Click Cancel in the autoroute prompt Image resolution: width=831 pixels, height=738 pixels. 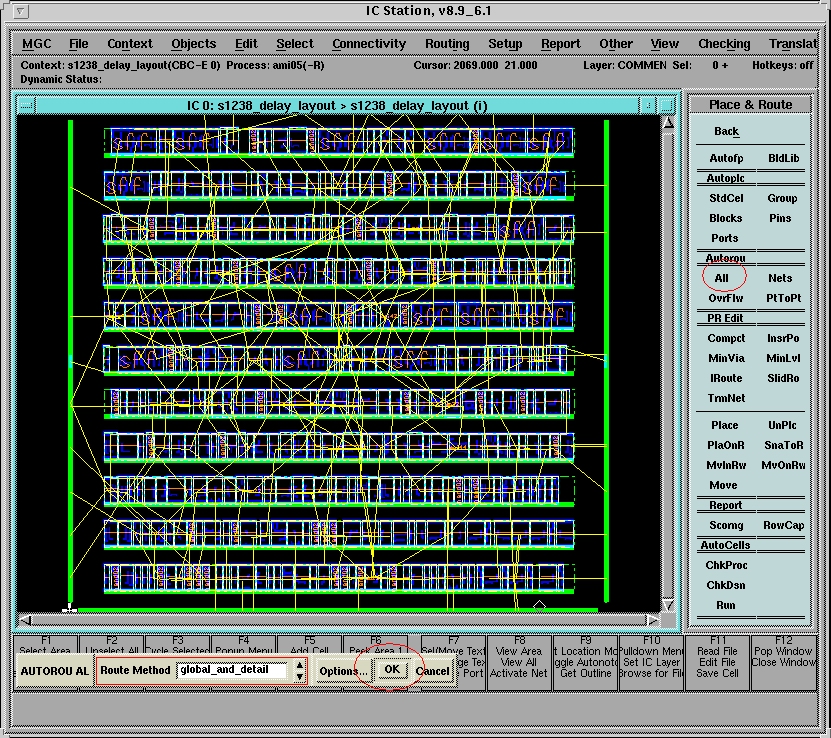tap(432, 671)
